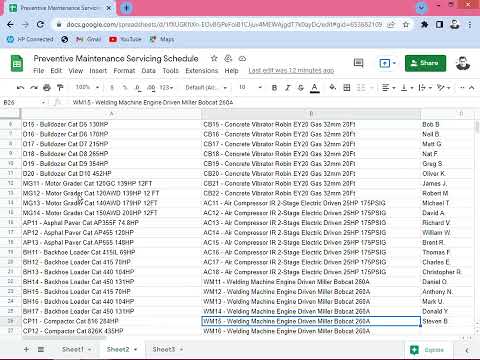Open zoom level dropdown
Image resolution: width=480 pixels, height=360 pixels.
point(87,87)
